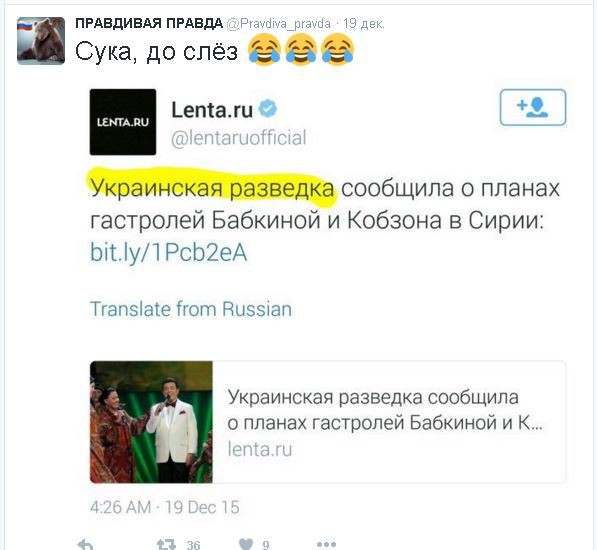Open the bear avatar profile picture
This screenshot has height=550, width=597.
tap(41, 41)
